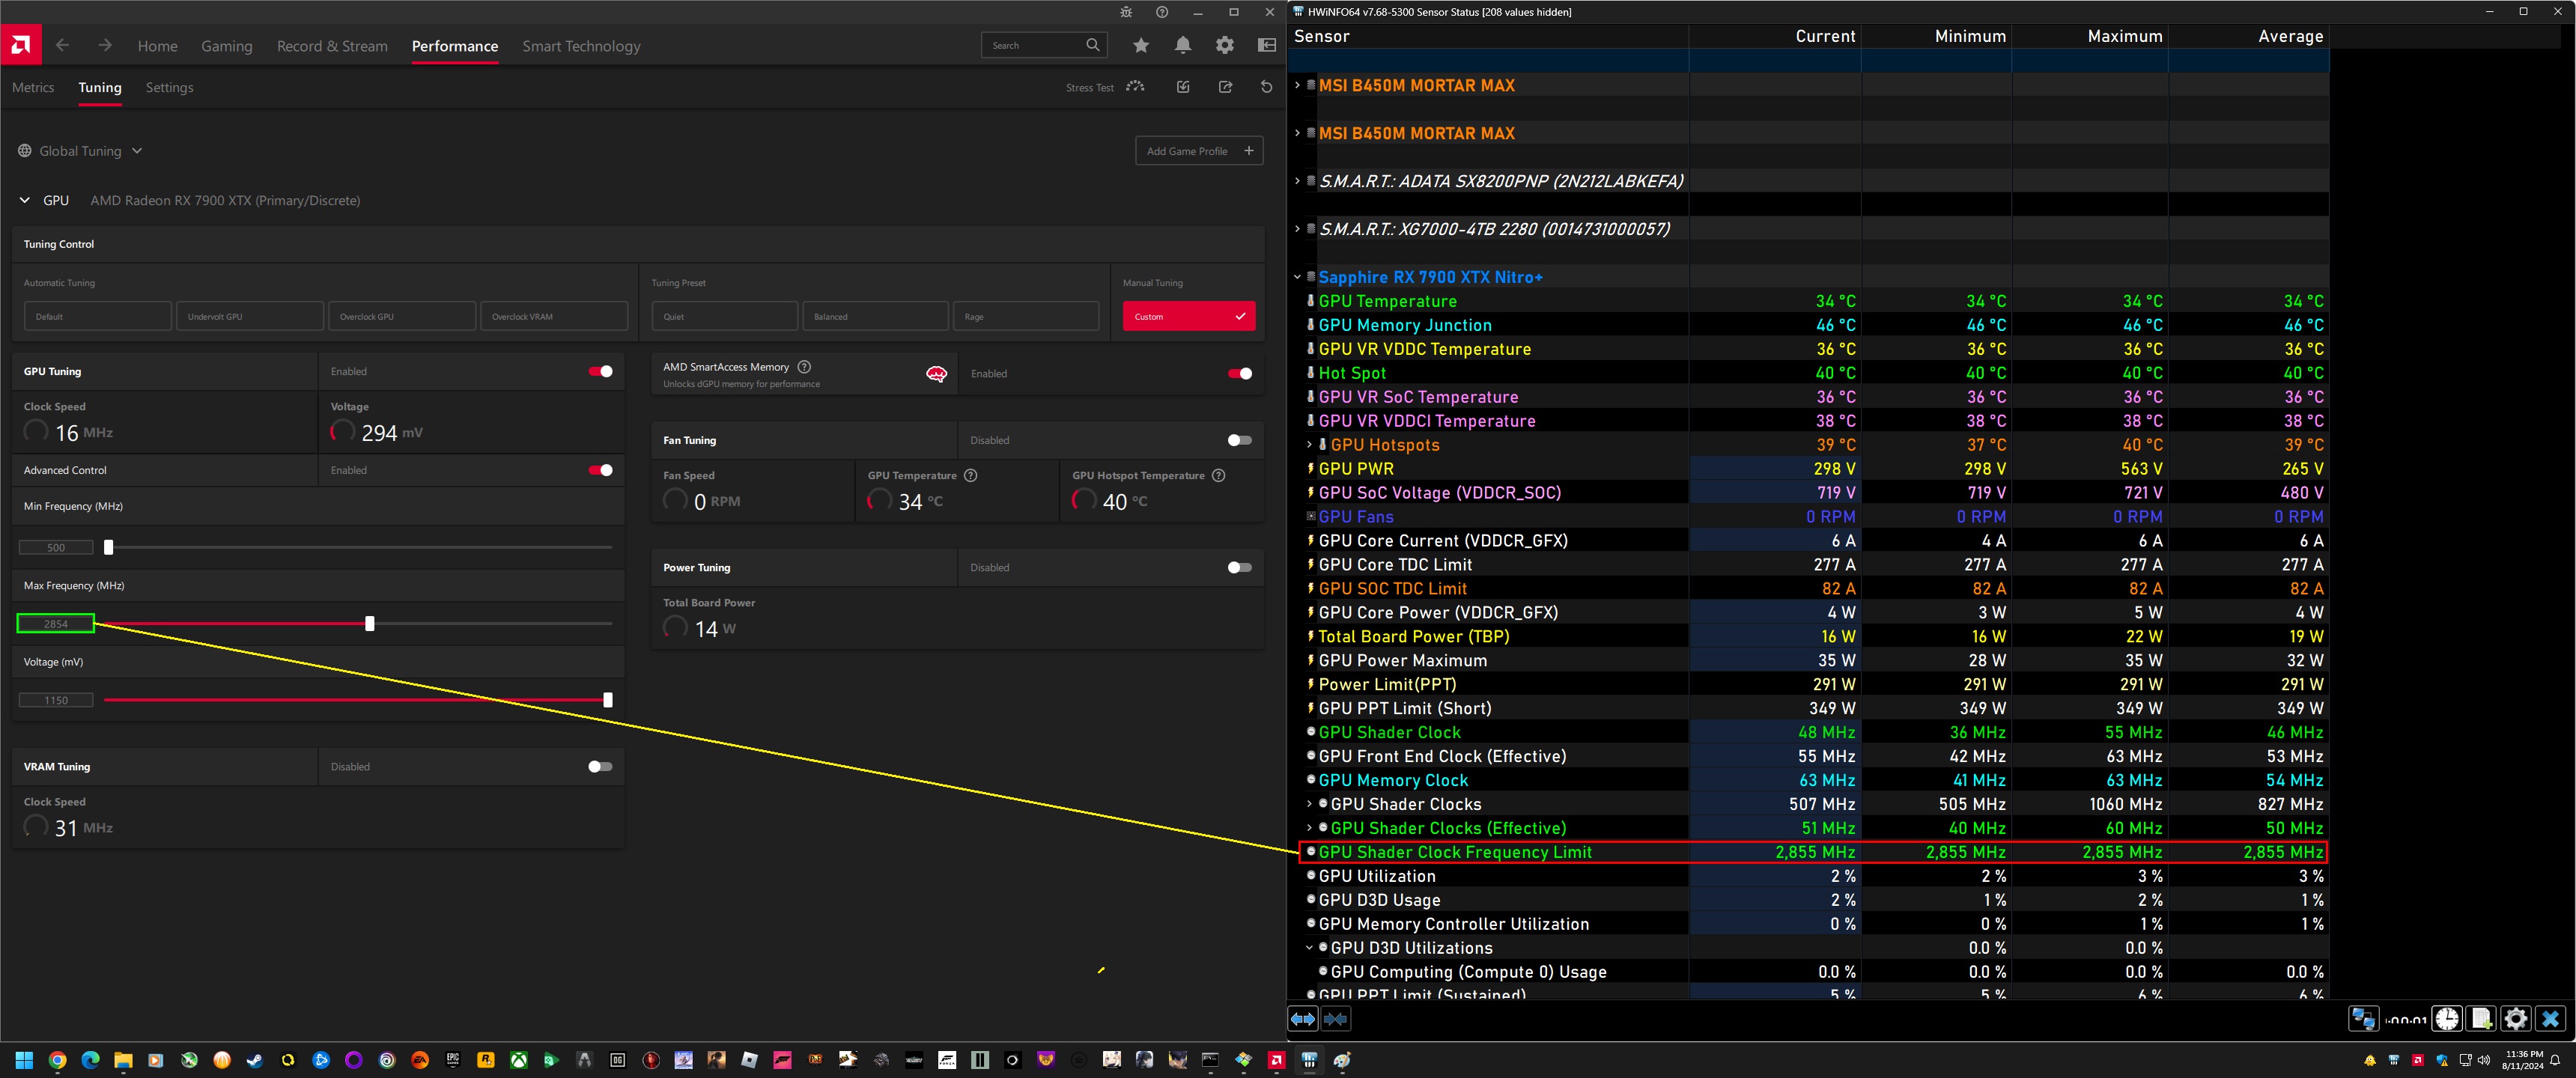Close sensors with blue X icon in HWiNFO

pyautogui.click(x=2550, y=1019)
